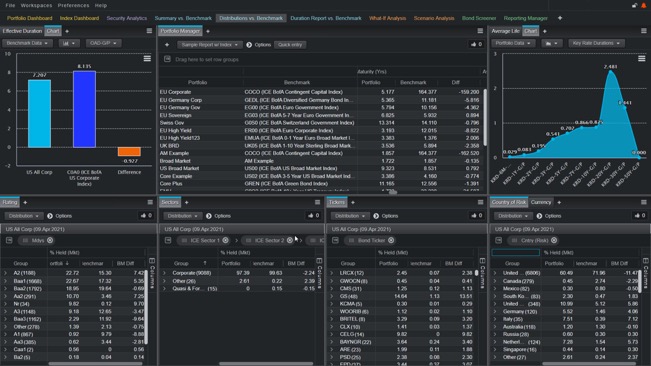Open the Columns side panel in Rating
The height and width of the screenshot is (366, 651).
[x=152, y=273]
